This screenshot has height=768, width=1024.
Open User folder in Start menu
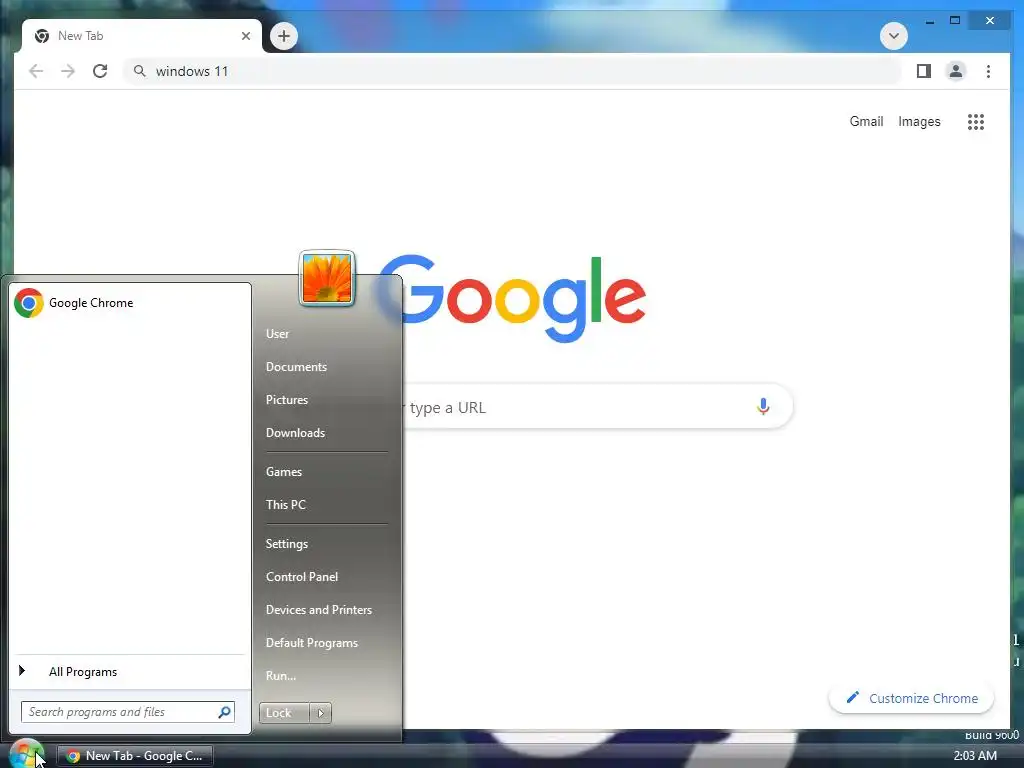(277, 334)
